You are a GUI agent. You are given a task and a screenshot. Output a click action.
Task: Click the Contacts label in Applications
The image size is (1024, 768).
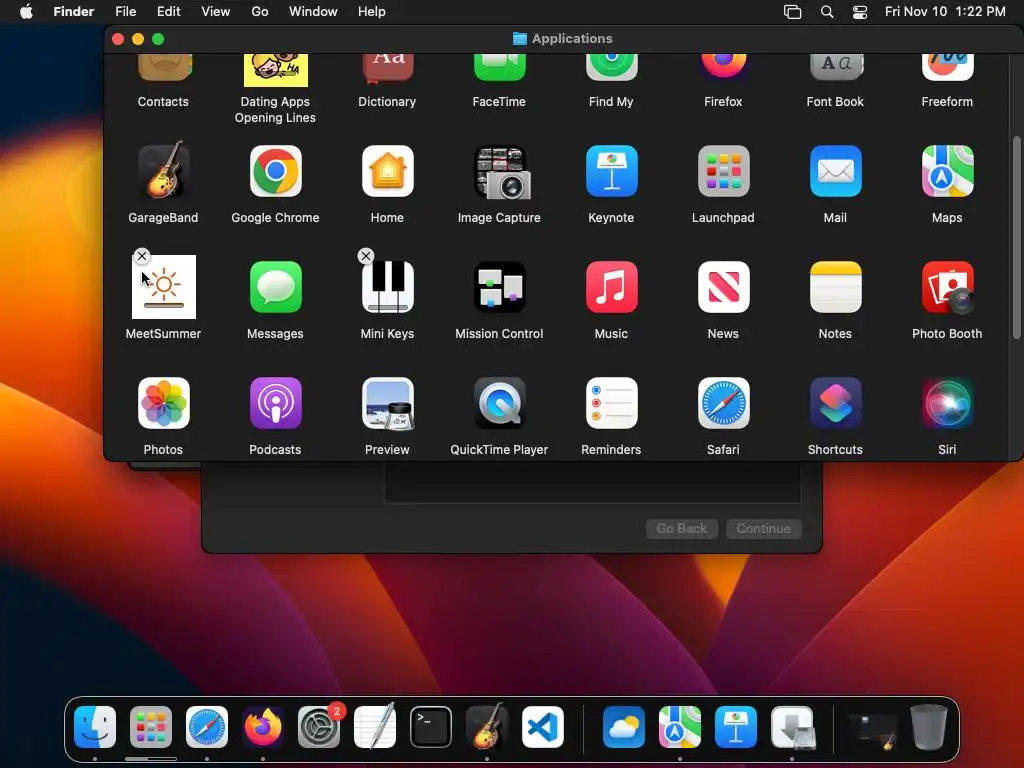(x=163, y=102)
